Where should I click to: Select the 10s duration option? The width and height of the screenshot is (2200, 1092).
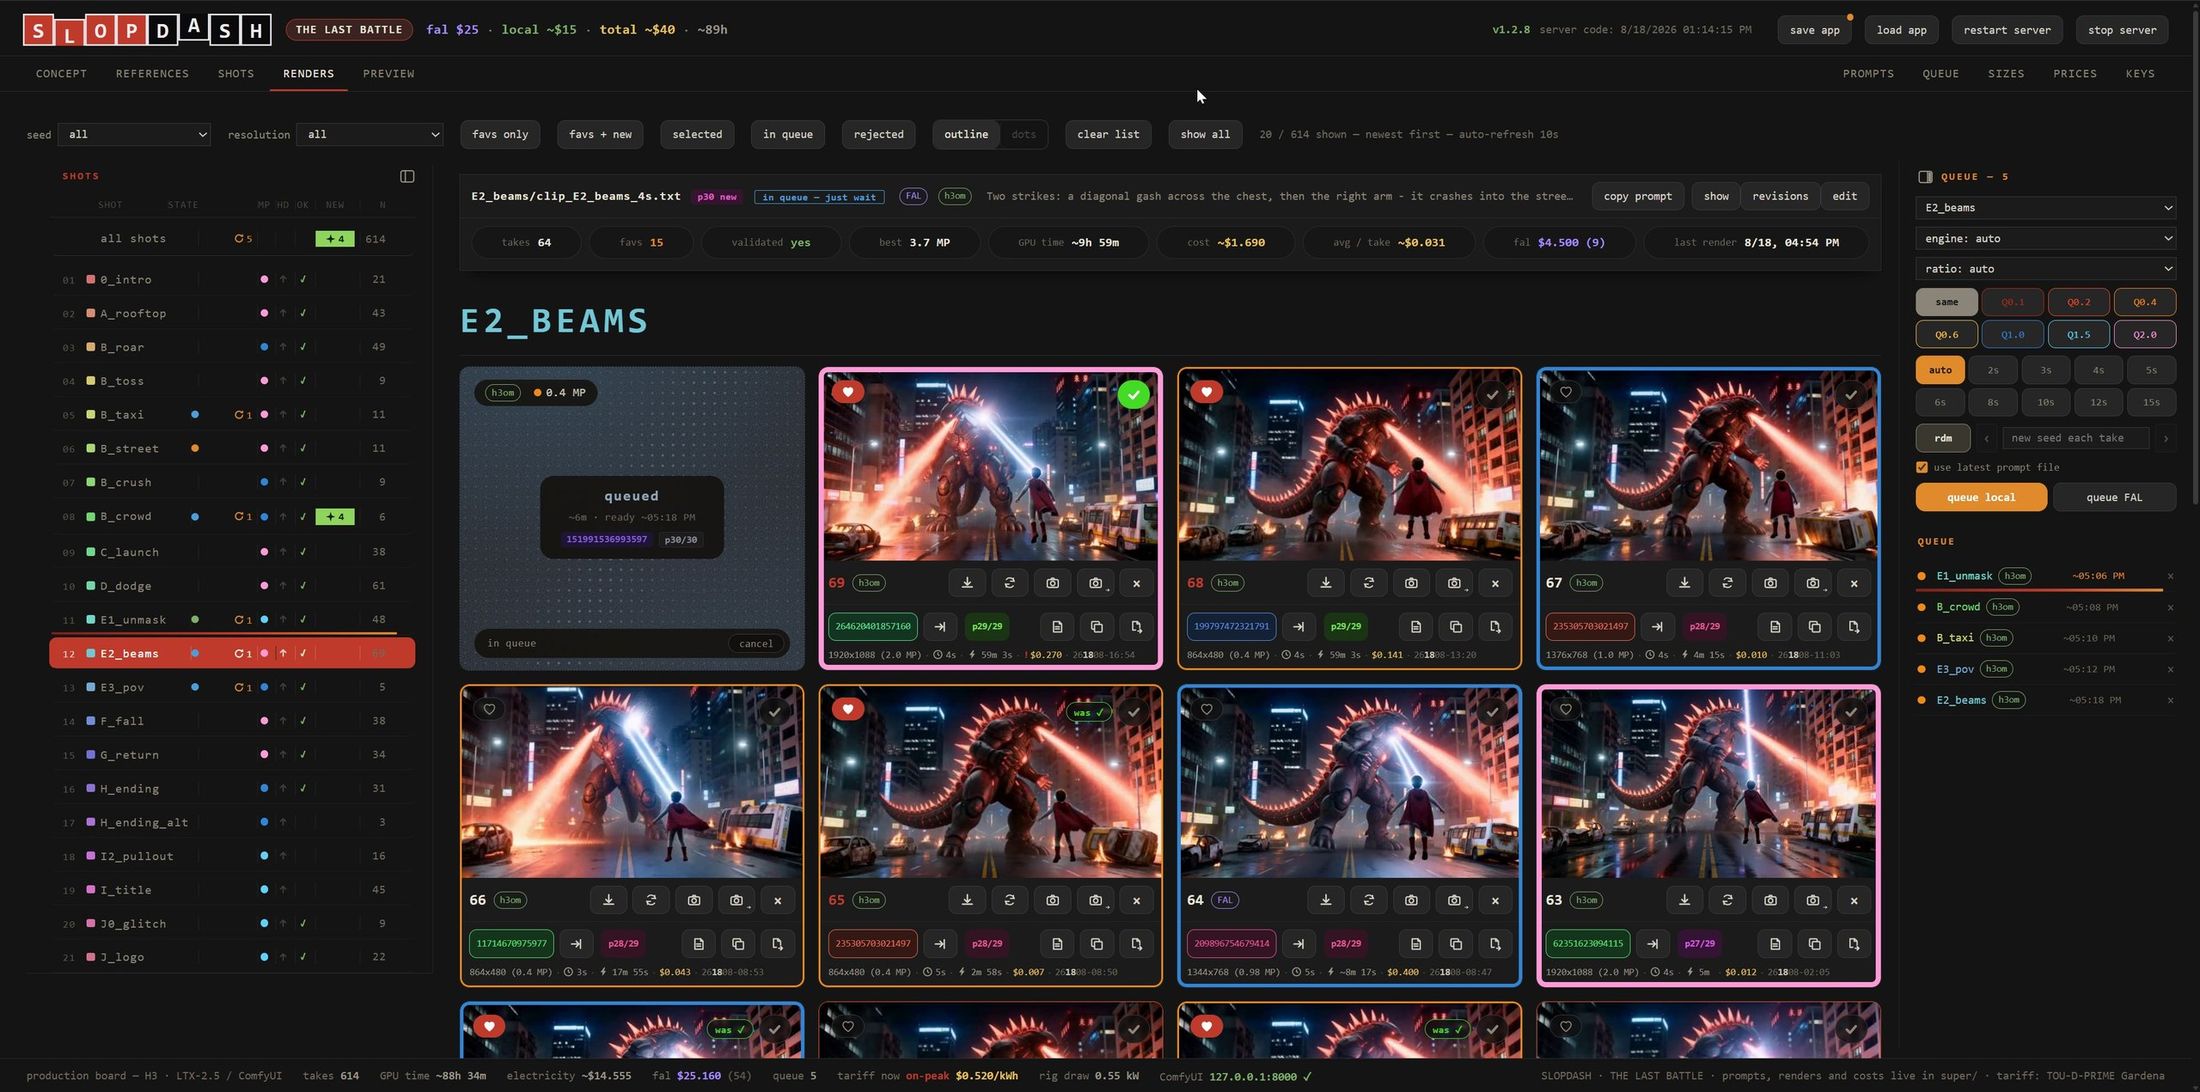[x=2045, y=402]
